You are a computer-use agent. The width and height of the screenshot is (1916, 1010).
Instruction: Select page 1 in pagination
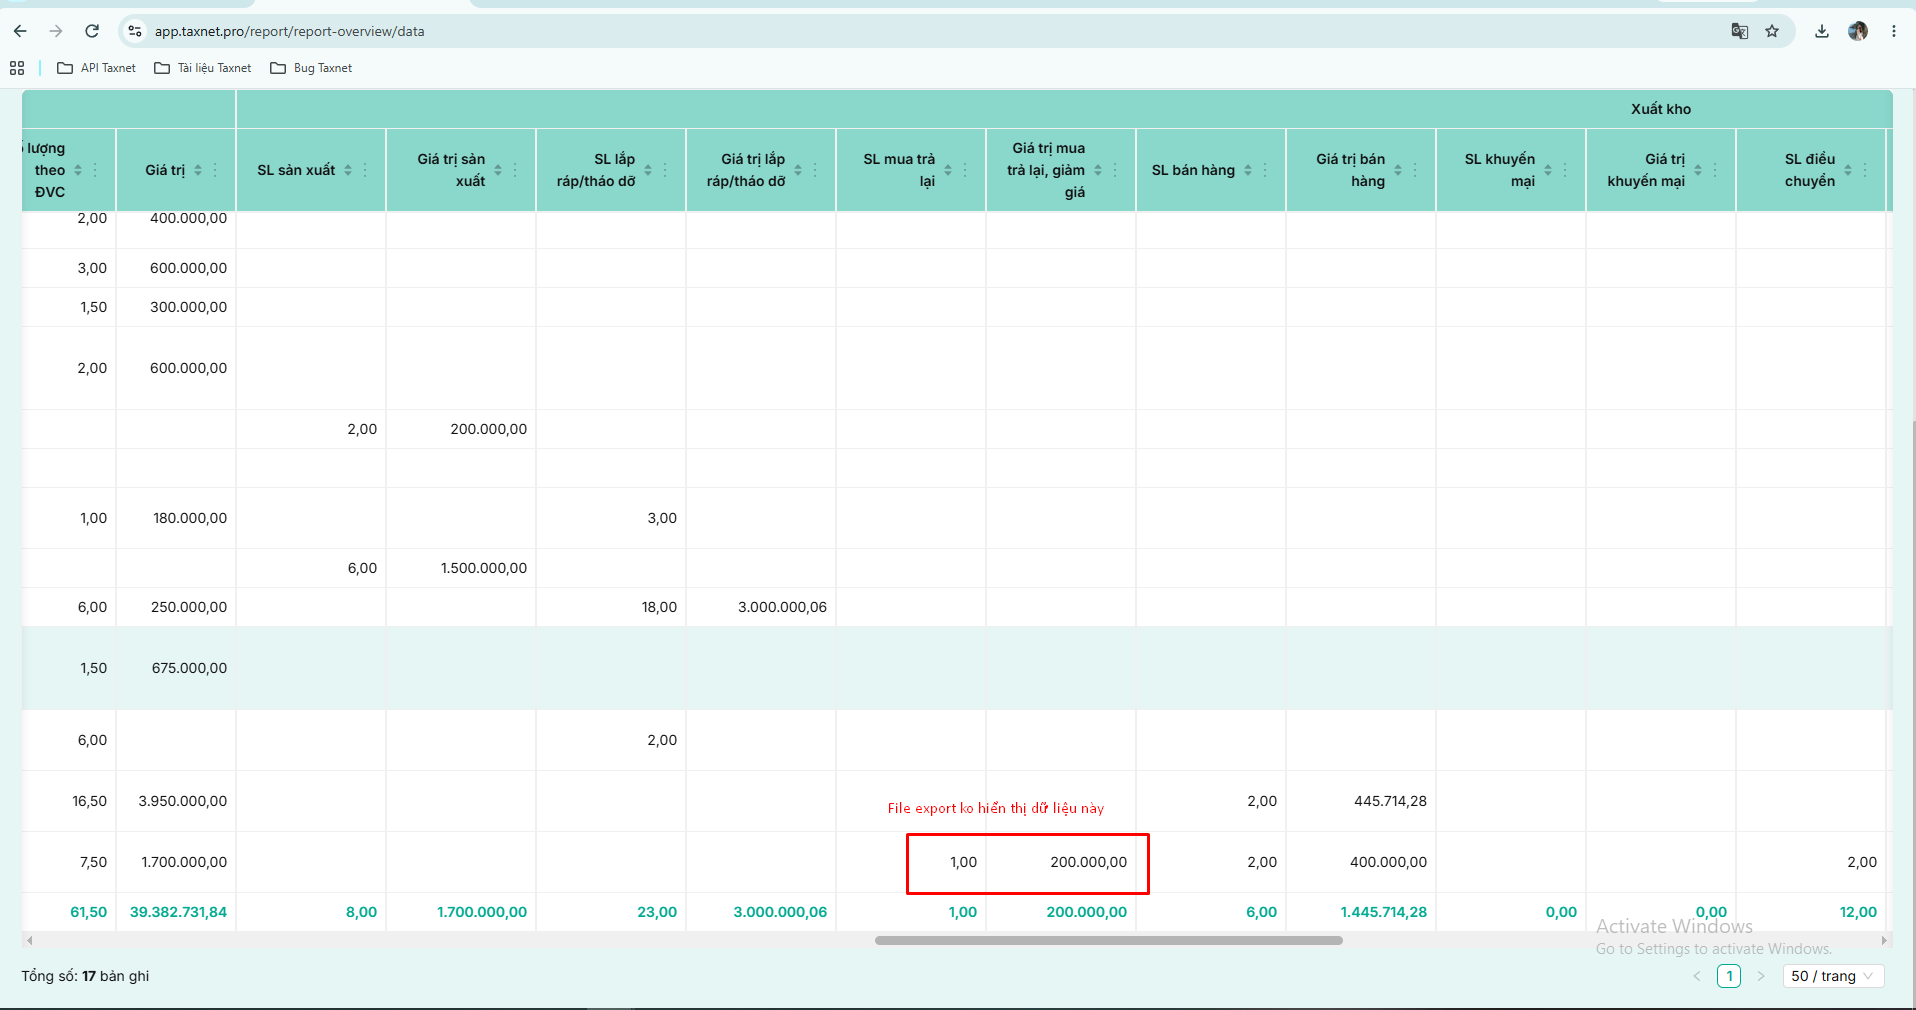point(1729,976)
